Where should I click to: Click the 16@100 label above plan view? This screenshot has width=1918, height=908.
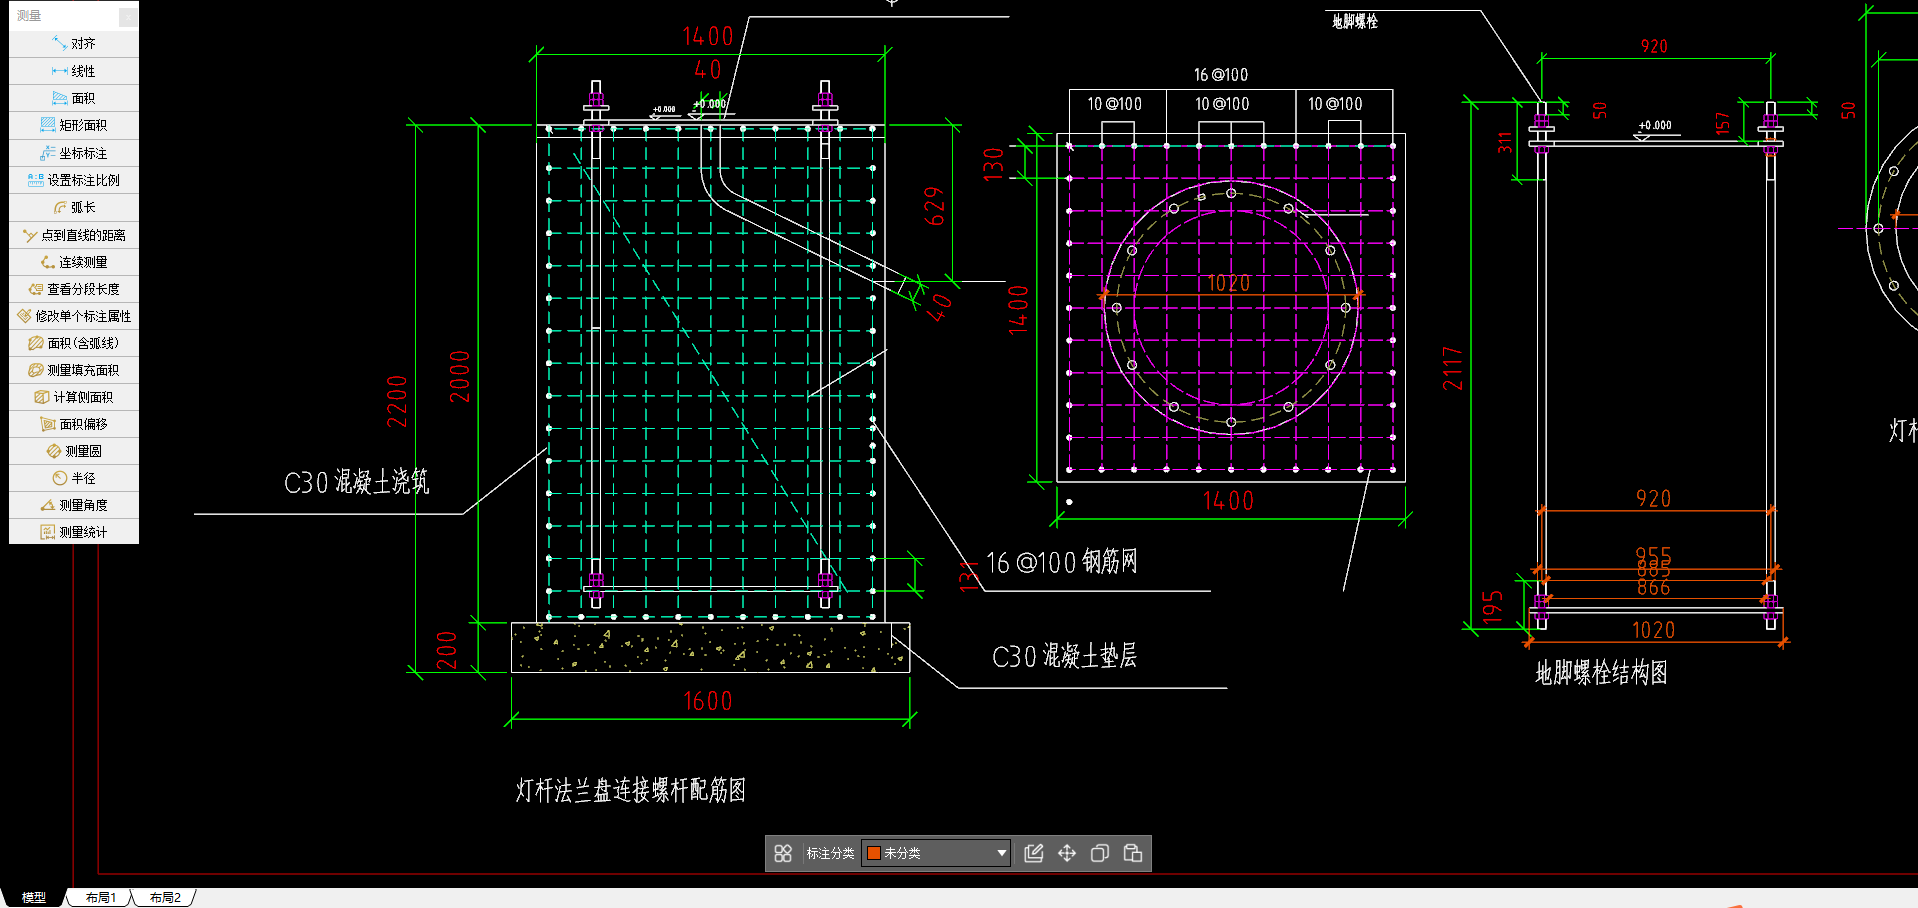pyautogui.click(x=1221, y=75)
